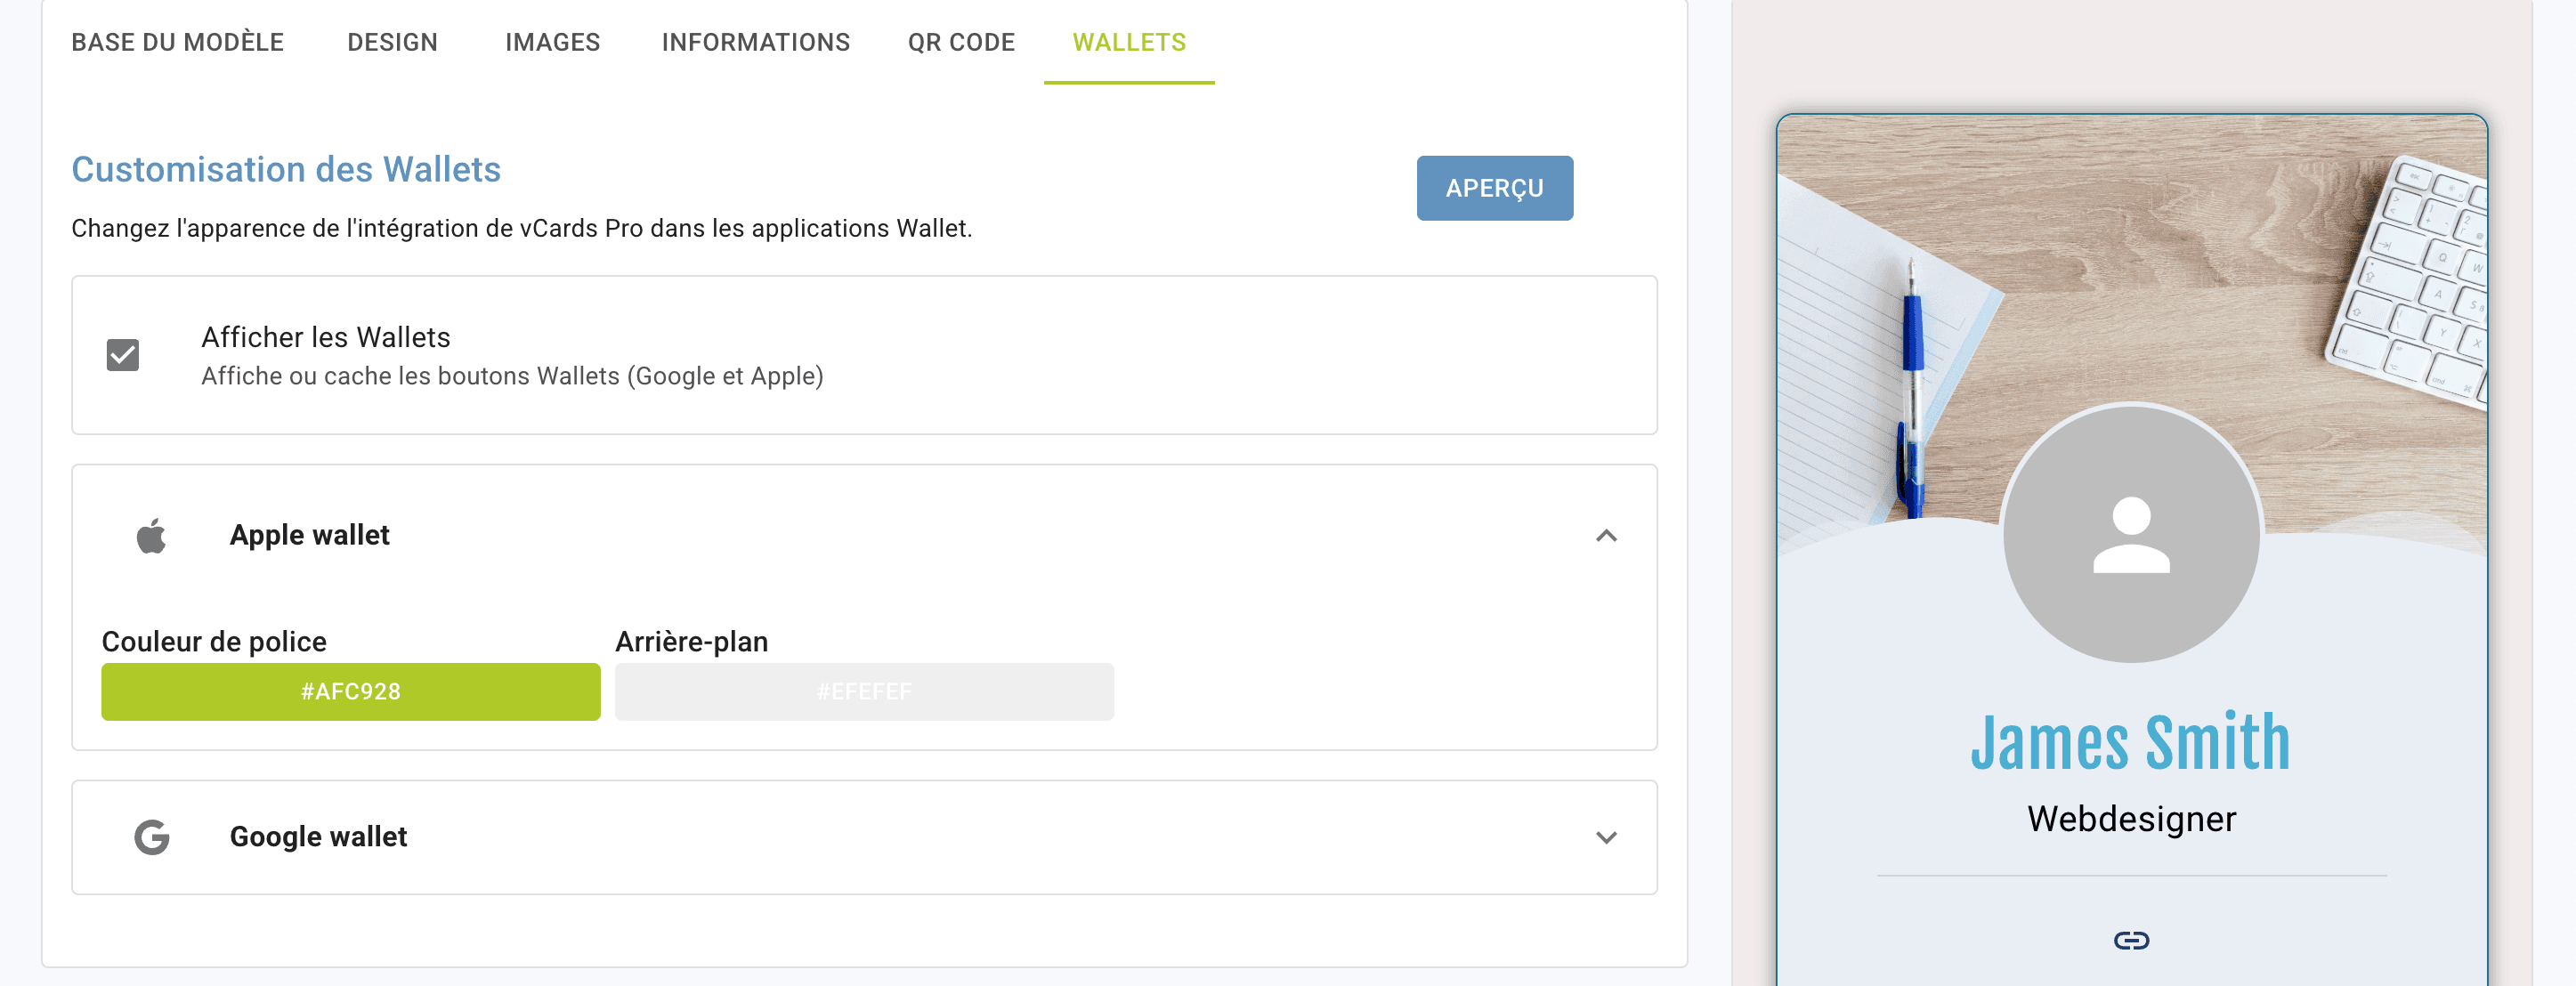Viewport: 2576px width, 986px height.
Task: Click the link chain icon on card preview
Action: click(x=2130, y=940)
